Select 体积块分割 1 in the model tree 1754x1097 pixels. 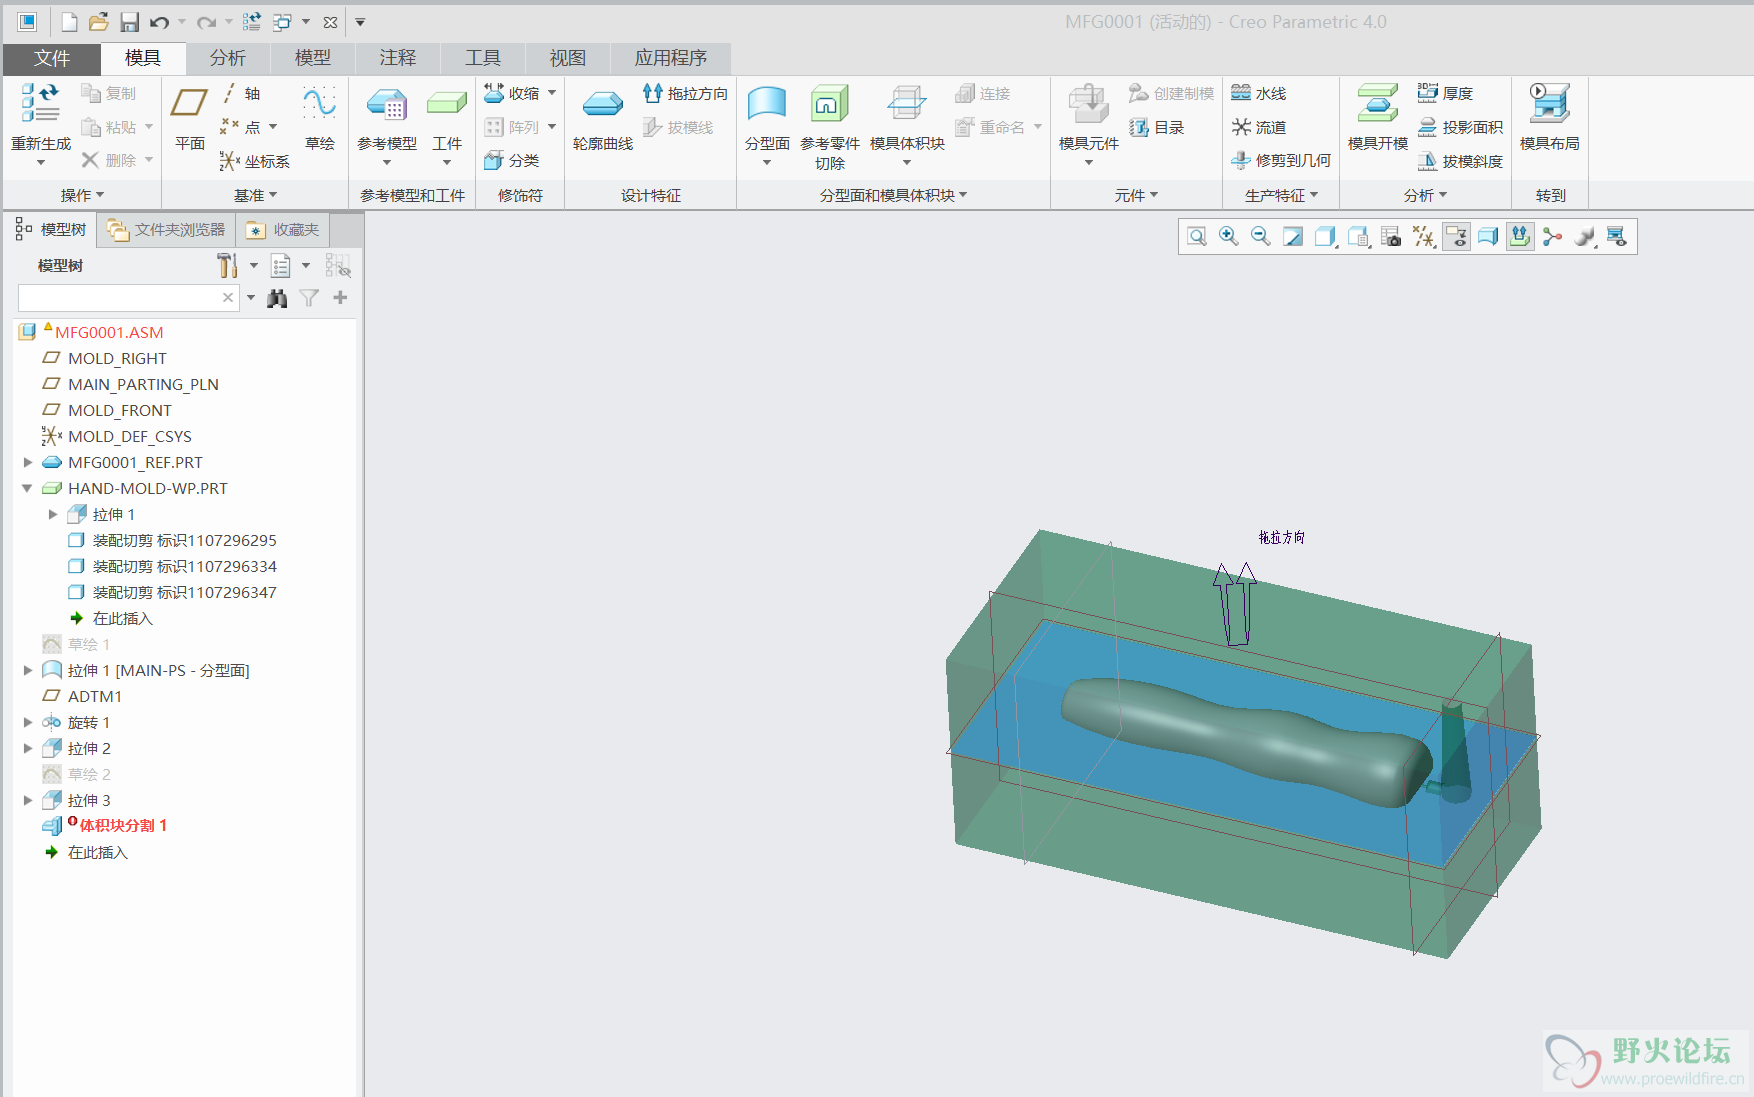(123, 825)
